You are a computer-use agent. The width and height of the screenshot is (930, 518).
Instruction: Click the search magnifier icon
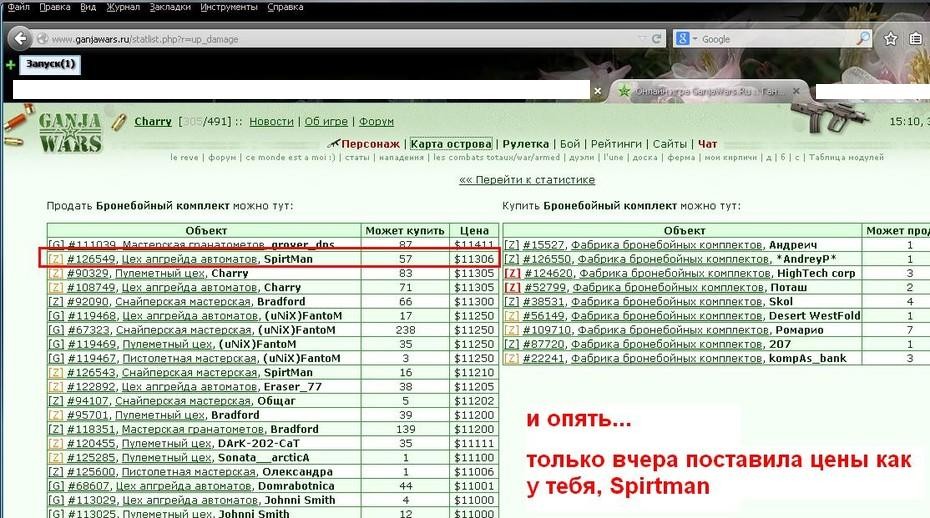click(864, 39)
